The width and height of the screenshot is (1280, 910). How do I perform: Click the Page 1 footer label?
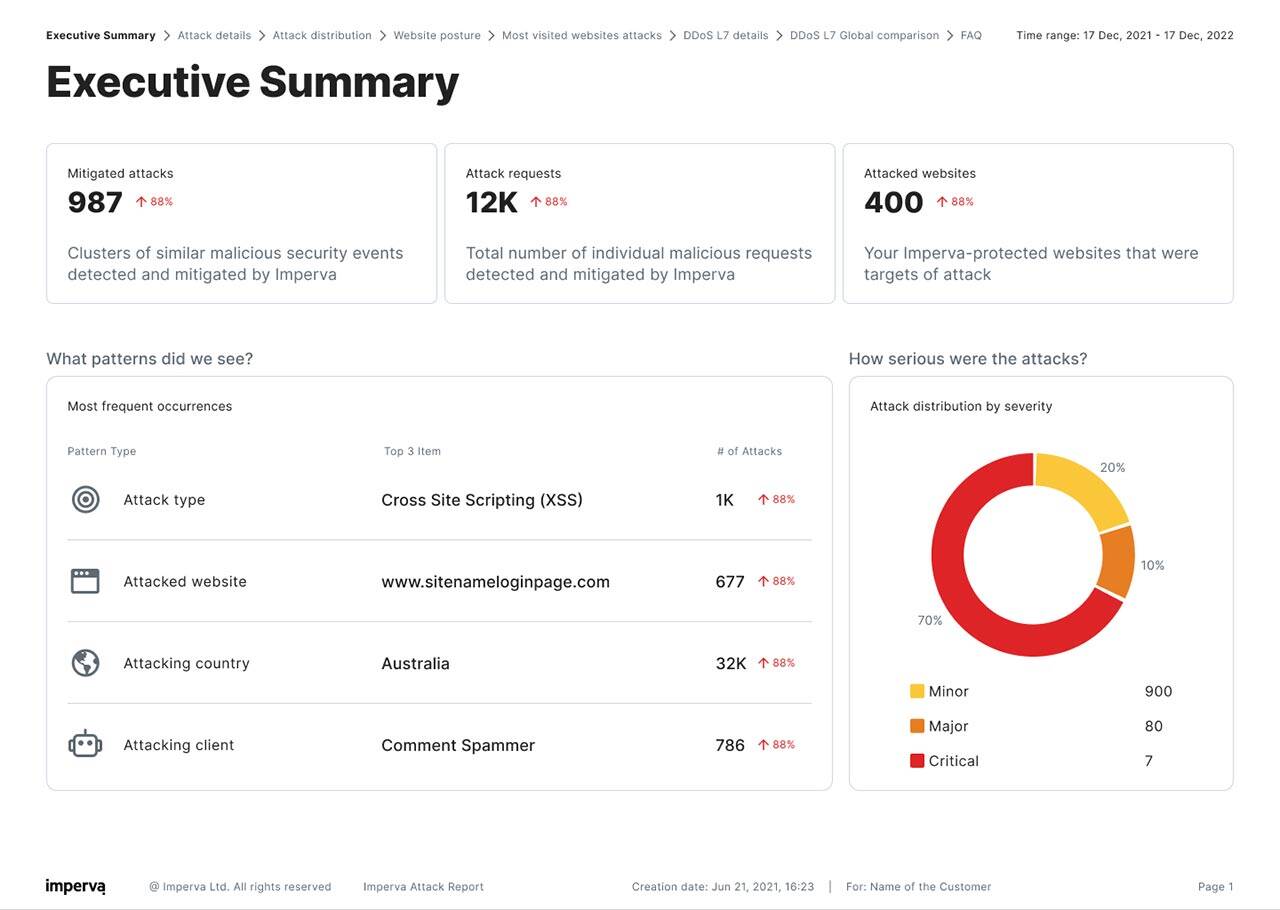pos(1216,887)
